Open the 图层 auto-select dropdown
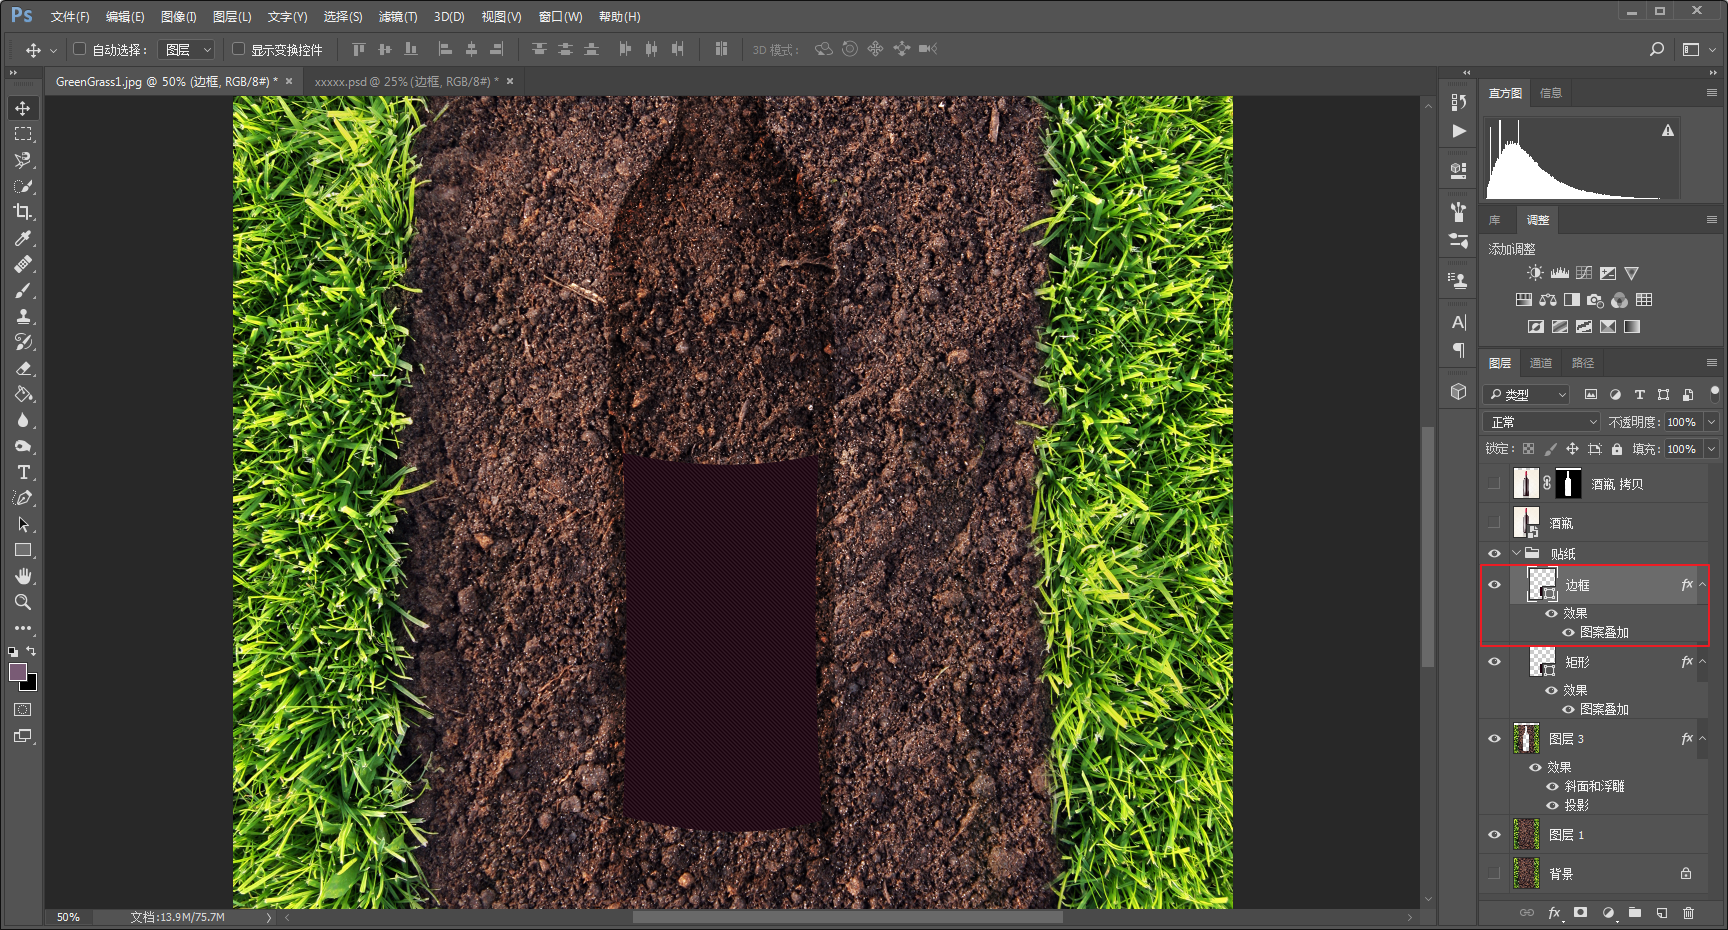The height and width of the screenshot is (930, 1728). (188, 49)
